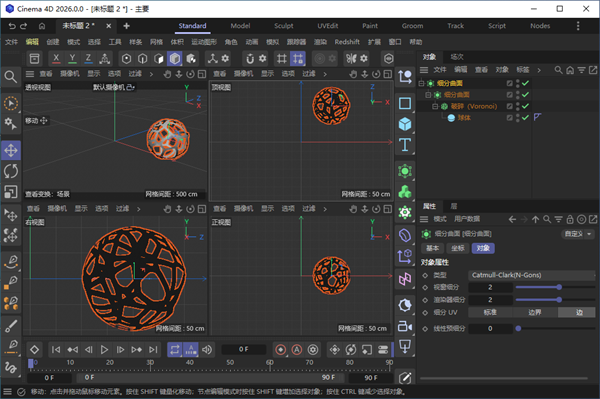Click the Autokeying A icon
The image size is (600, 399).
point(297,350)
